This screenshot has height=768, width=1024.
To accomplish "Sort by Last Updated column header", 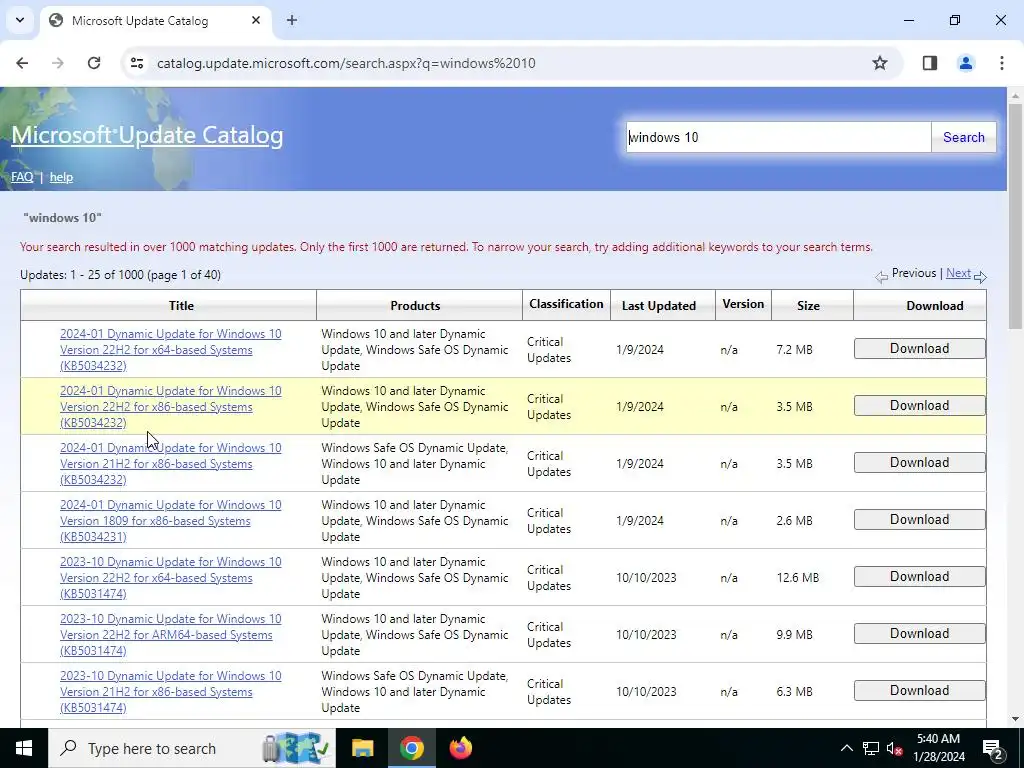I will tap(658, 306).
